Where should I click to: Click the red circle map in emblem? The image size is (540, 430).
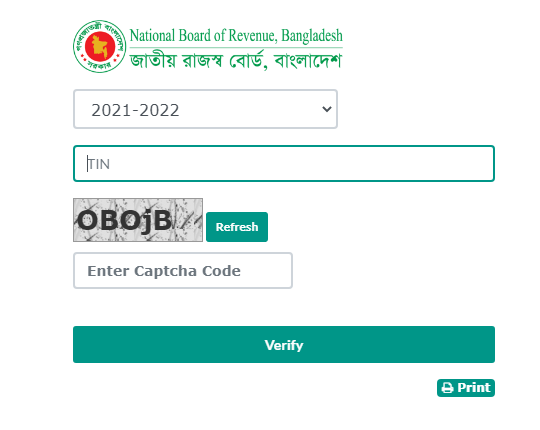click(100, 46)
